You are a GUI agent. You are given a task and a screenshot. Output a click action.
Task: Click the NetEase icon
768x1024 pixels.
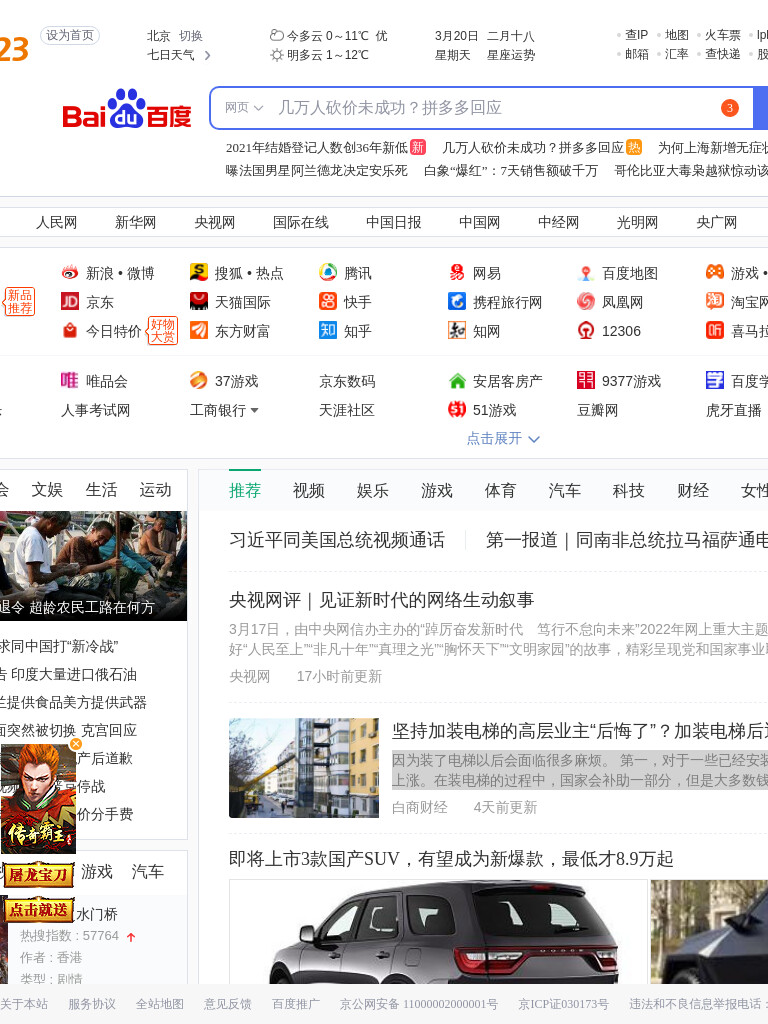pos(457,272)
